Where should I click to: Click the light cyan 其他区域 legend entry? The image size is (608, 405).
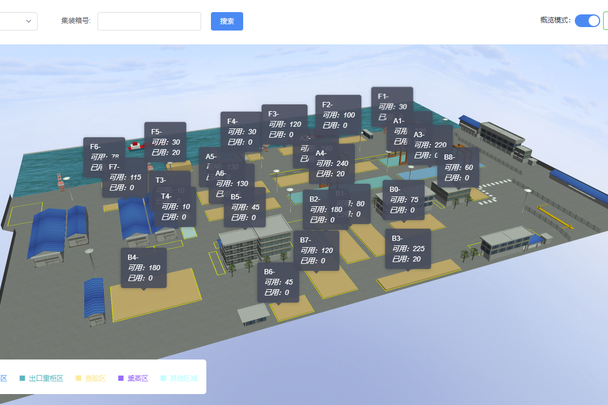click(178, 379)
